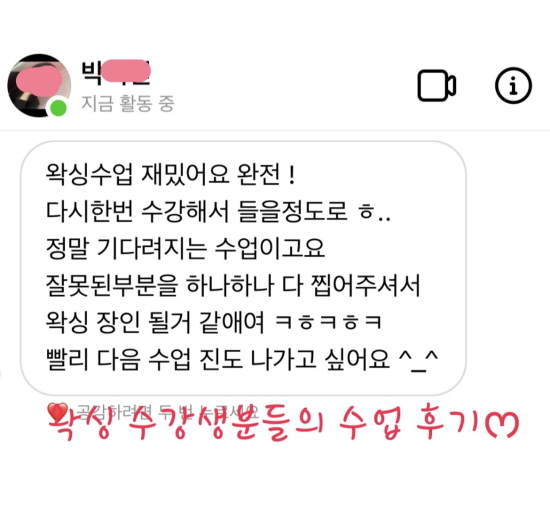Screen dimensions: 550x510
Task: Click the pink blob hiding the username
Action: (x=126, y=71)
